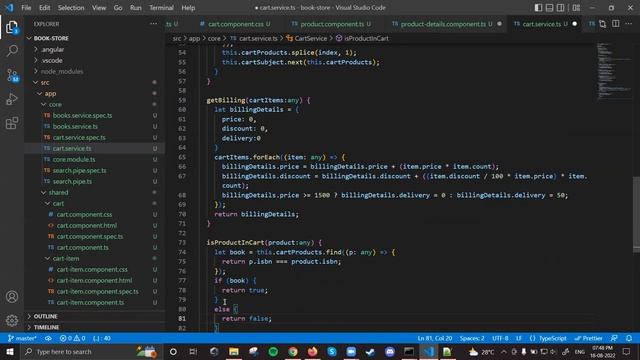
Task: Click the code minimap overview
Action: click(614, 71)
